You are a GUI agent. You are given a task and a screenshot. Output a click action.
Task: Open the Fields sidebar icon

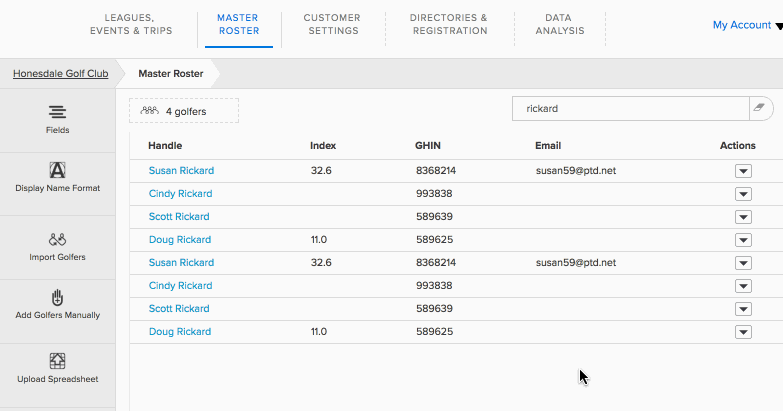click(x=57, y=112)
